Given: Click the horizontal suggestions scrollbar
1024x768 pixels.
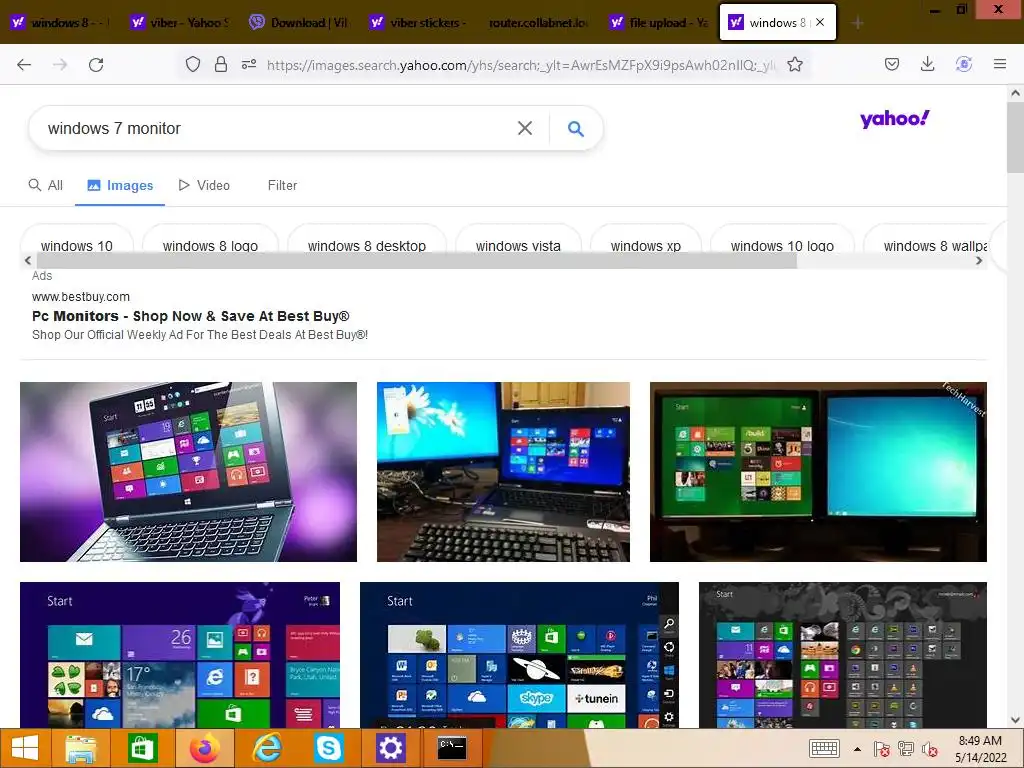Looking at the screenshot, I should (415, 261).
